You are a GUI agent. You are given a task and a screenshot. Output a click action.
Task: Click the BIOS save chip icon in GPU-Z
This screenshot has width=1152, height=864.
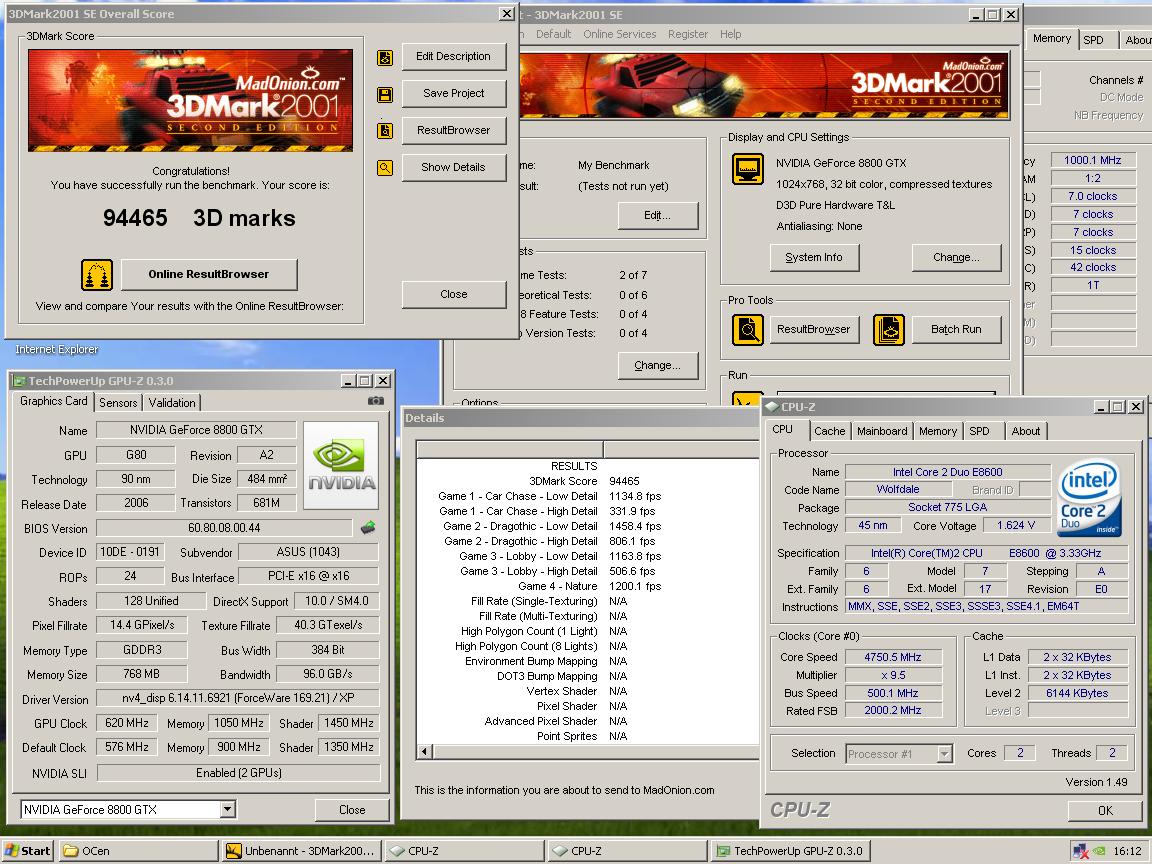[x=368, y=527]
